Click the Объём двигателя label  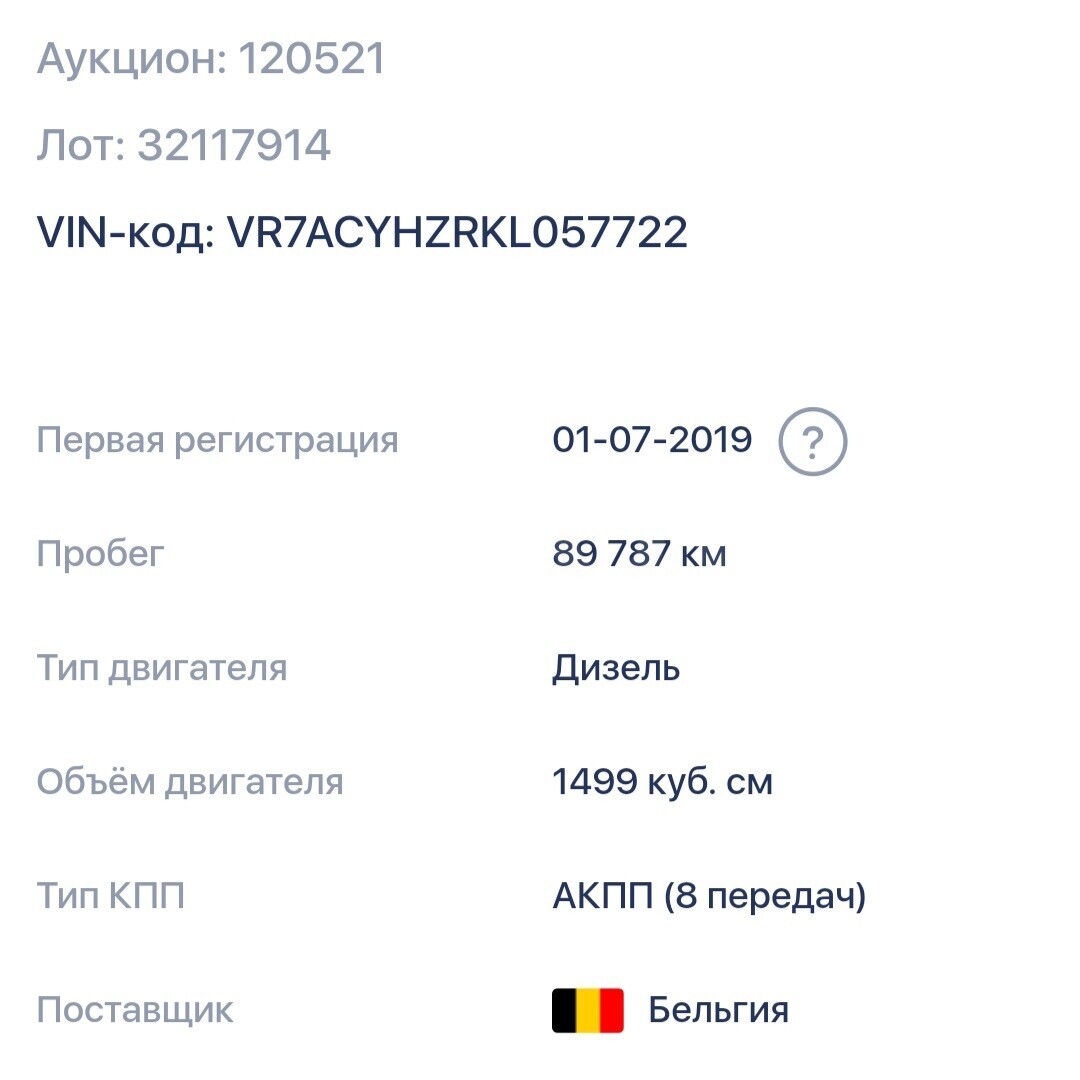point(190,782)
